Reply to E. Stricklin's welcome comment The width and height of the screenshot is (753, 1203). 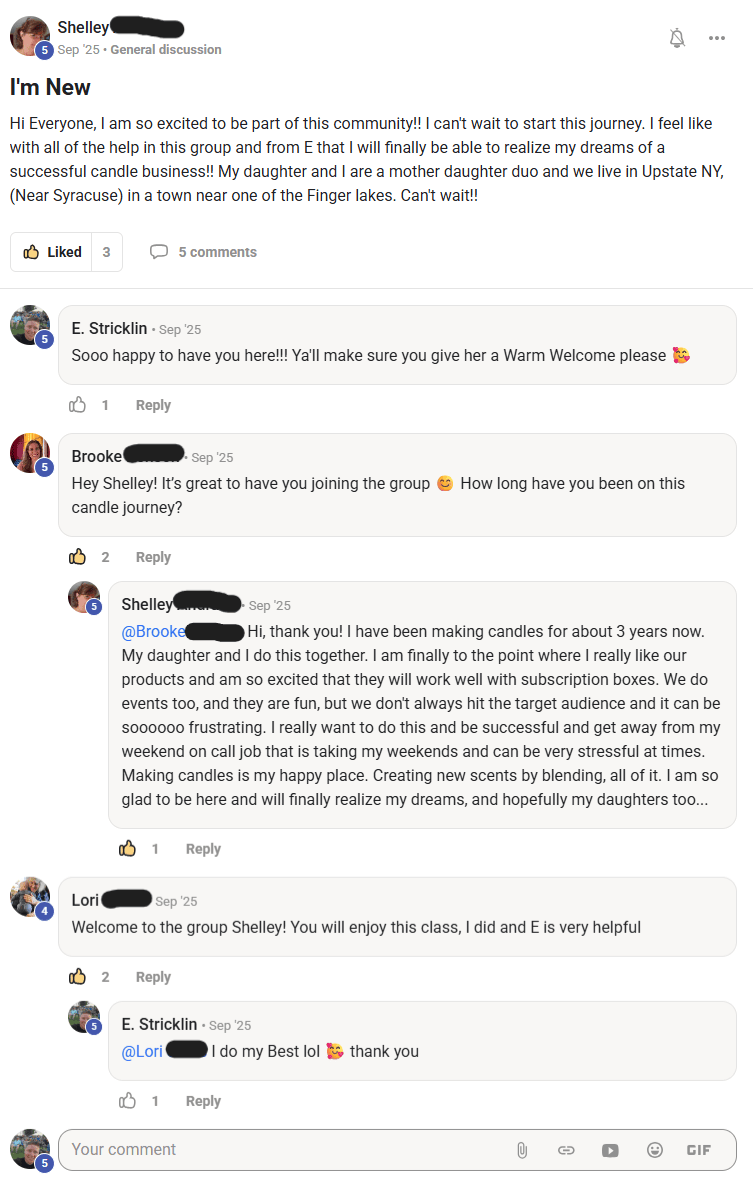[153, 405]
